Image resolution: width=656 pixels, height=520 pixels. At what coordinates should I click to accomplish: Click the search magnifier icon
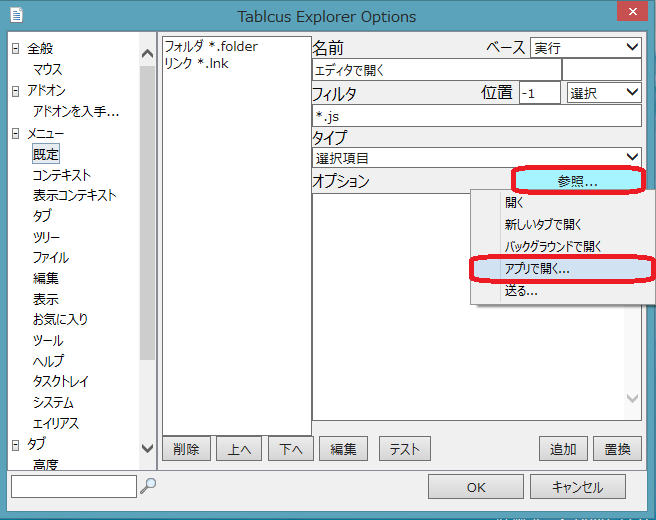148,486
